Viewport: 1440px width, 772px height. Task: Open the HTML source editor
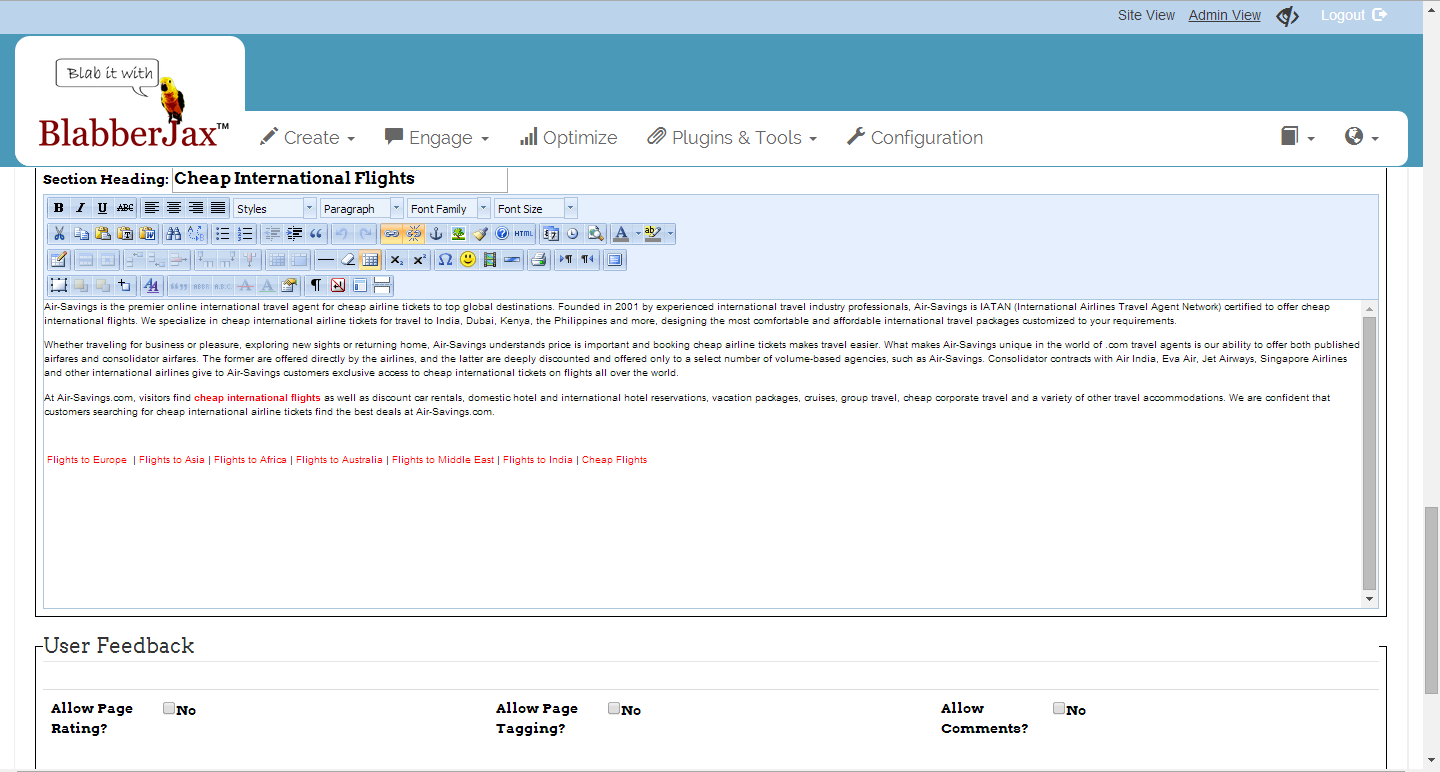tap(524, 234)
